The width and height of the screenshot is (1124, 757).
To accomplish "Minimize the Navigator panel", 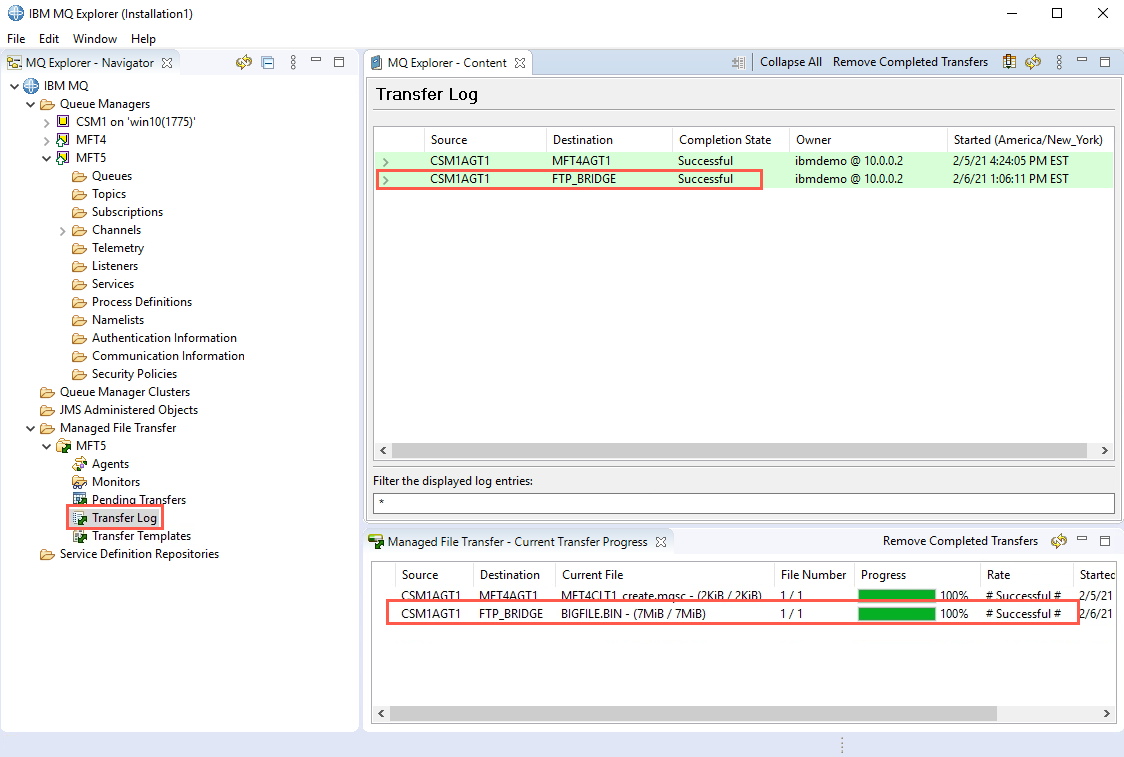I will tap(315, 60).
